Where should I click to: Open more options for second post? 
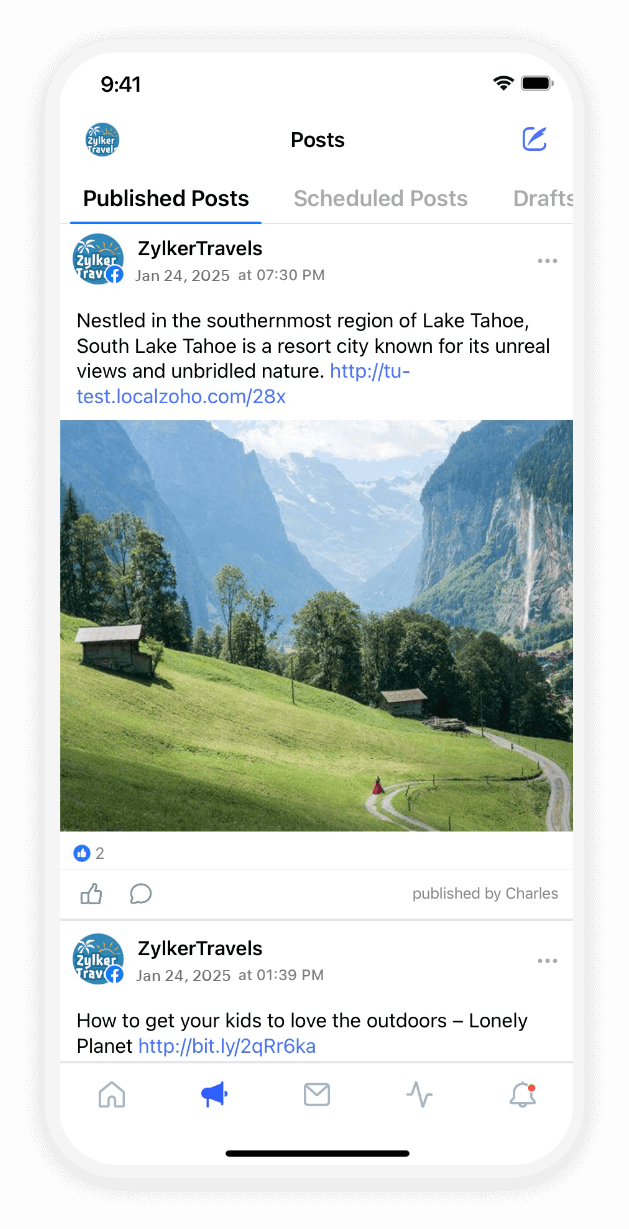pos(547,961)
